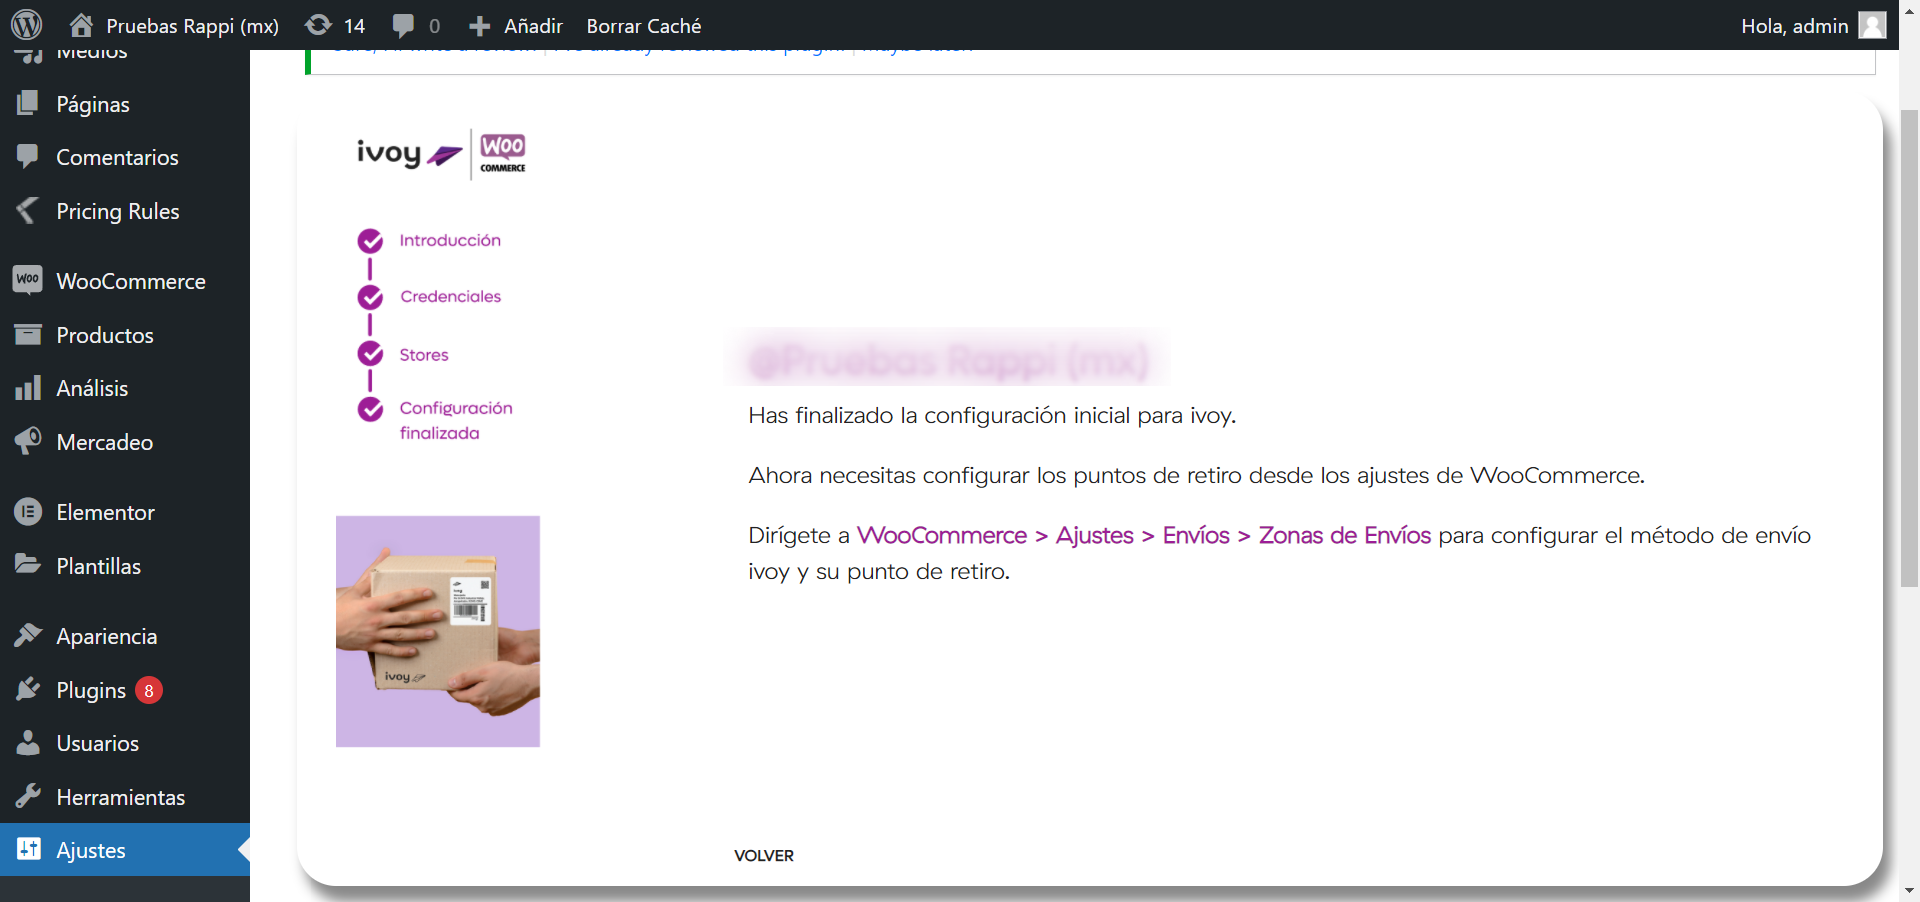Open Comentarios in the sidebar menu
The height and width of the screenshot is (902, 1920).
coord(117,157)
